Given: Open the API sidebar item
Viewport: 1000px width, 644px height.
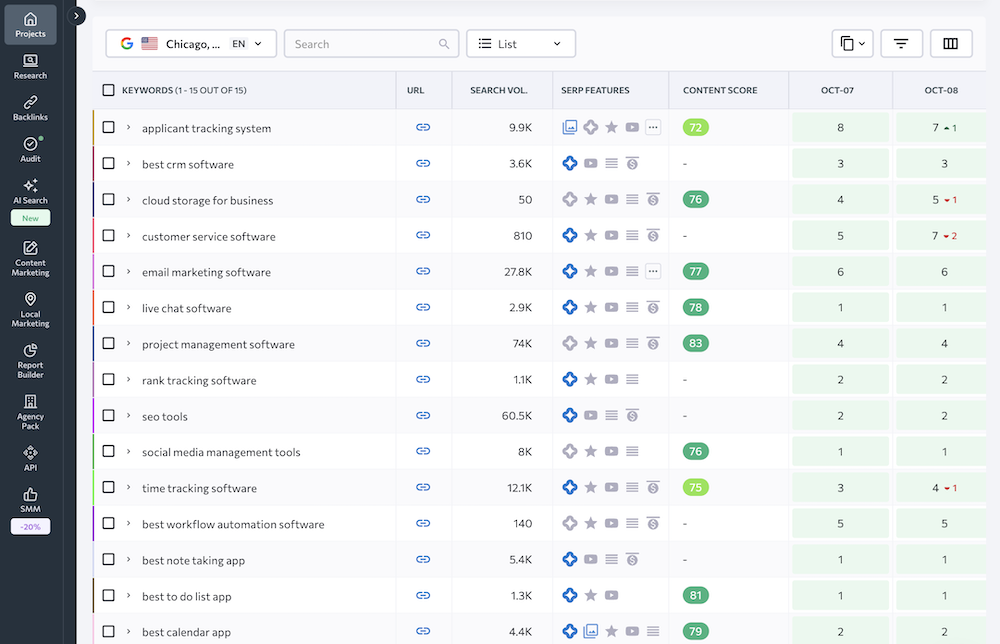Looking at the screenshot, I should [x=30, y=458].
